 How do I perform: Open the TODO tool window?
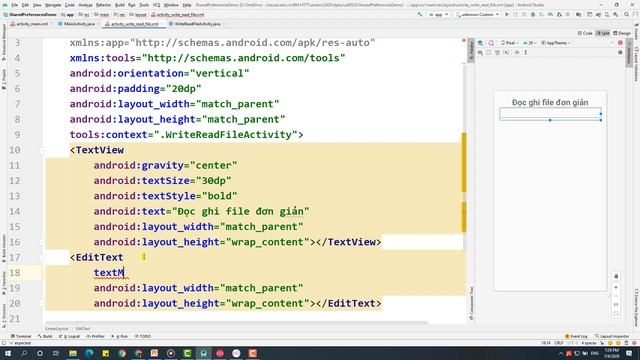143,336
